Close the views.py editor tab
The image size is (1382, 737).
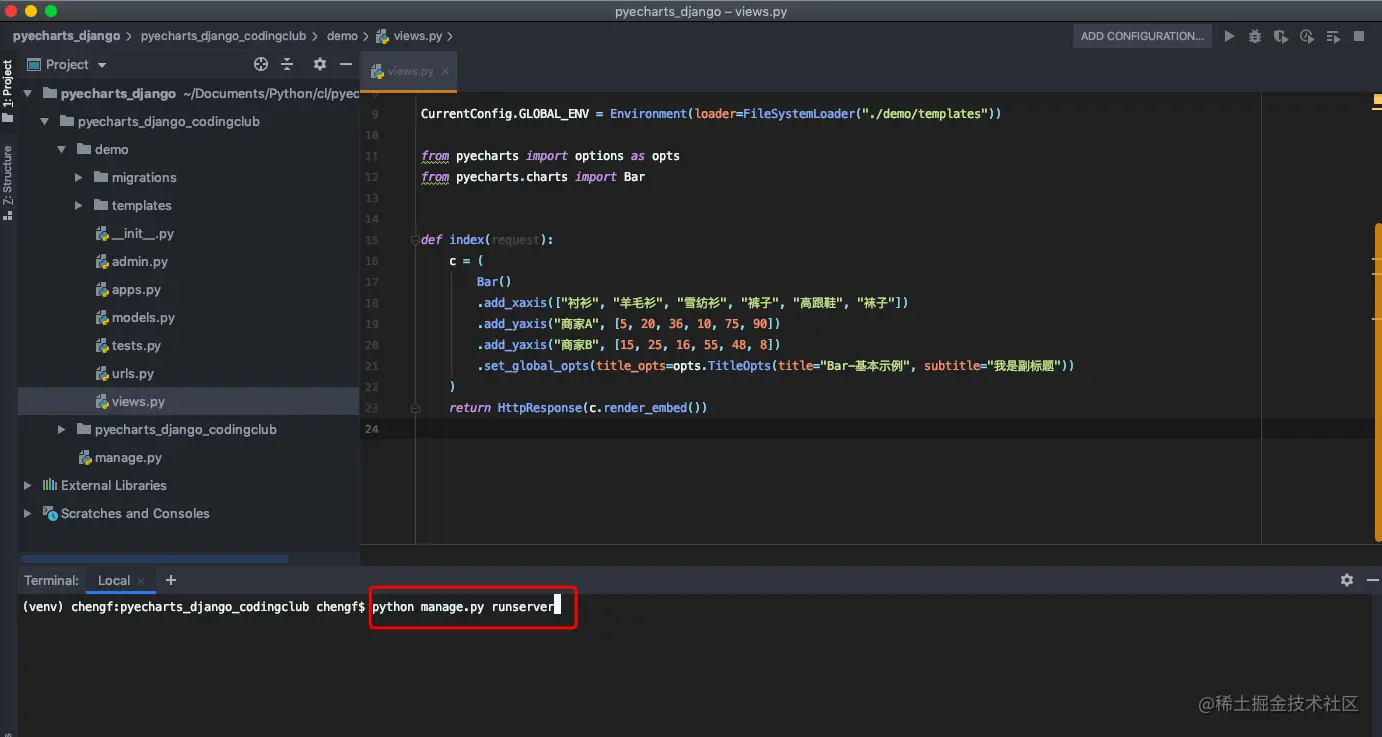445,72
